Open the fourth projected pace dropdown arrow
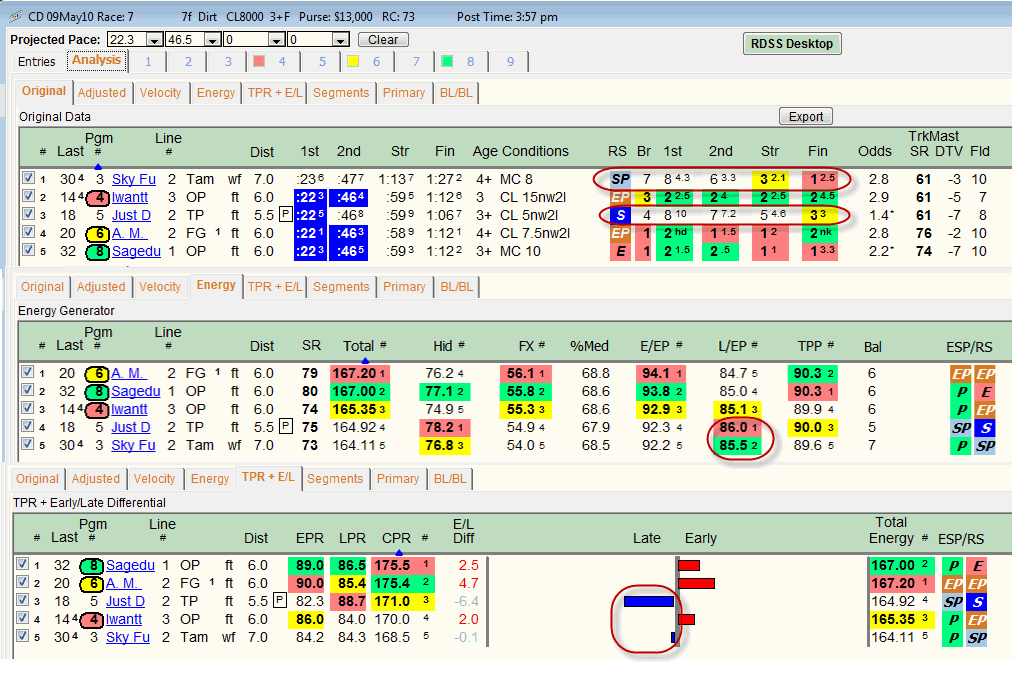This screenshot has height=699, width=1012. [340, 40]
